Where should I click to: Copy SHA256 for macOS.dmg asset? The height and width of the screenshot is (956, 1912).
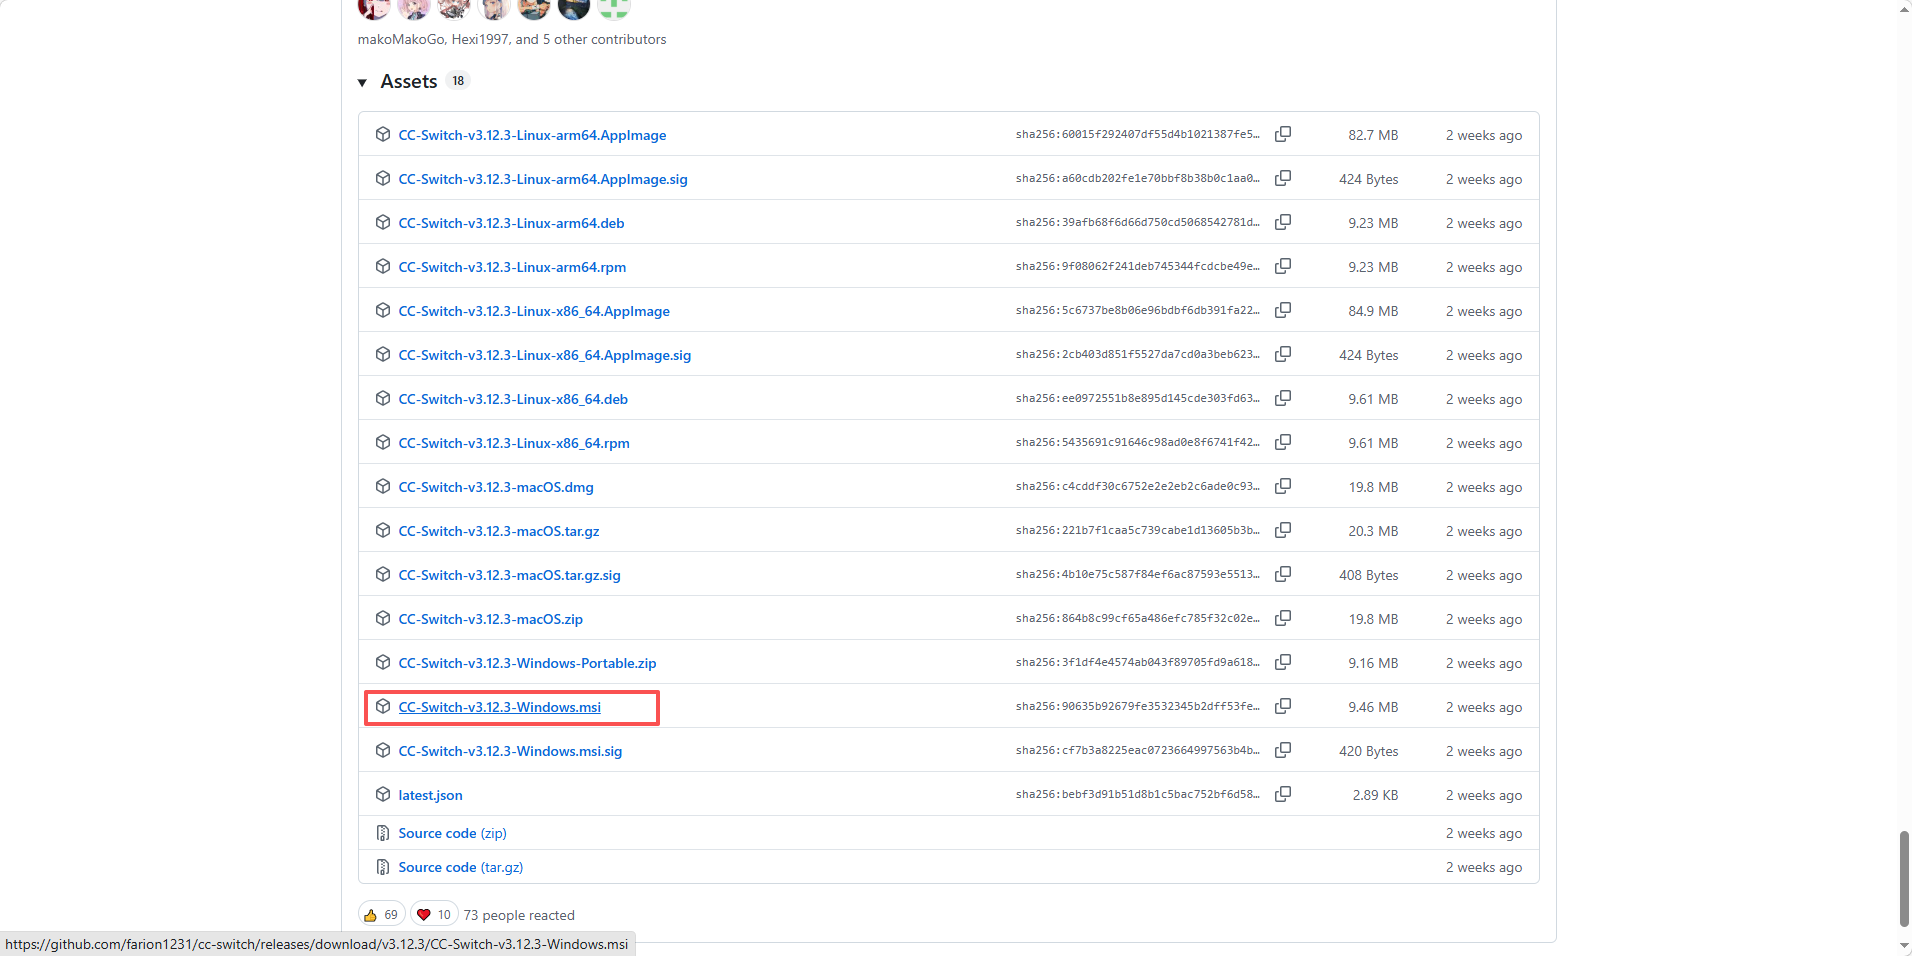pyautogui.click(x=1283, y=486)
